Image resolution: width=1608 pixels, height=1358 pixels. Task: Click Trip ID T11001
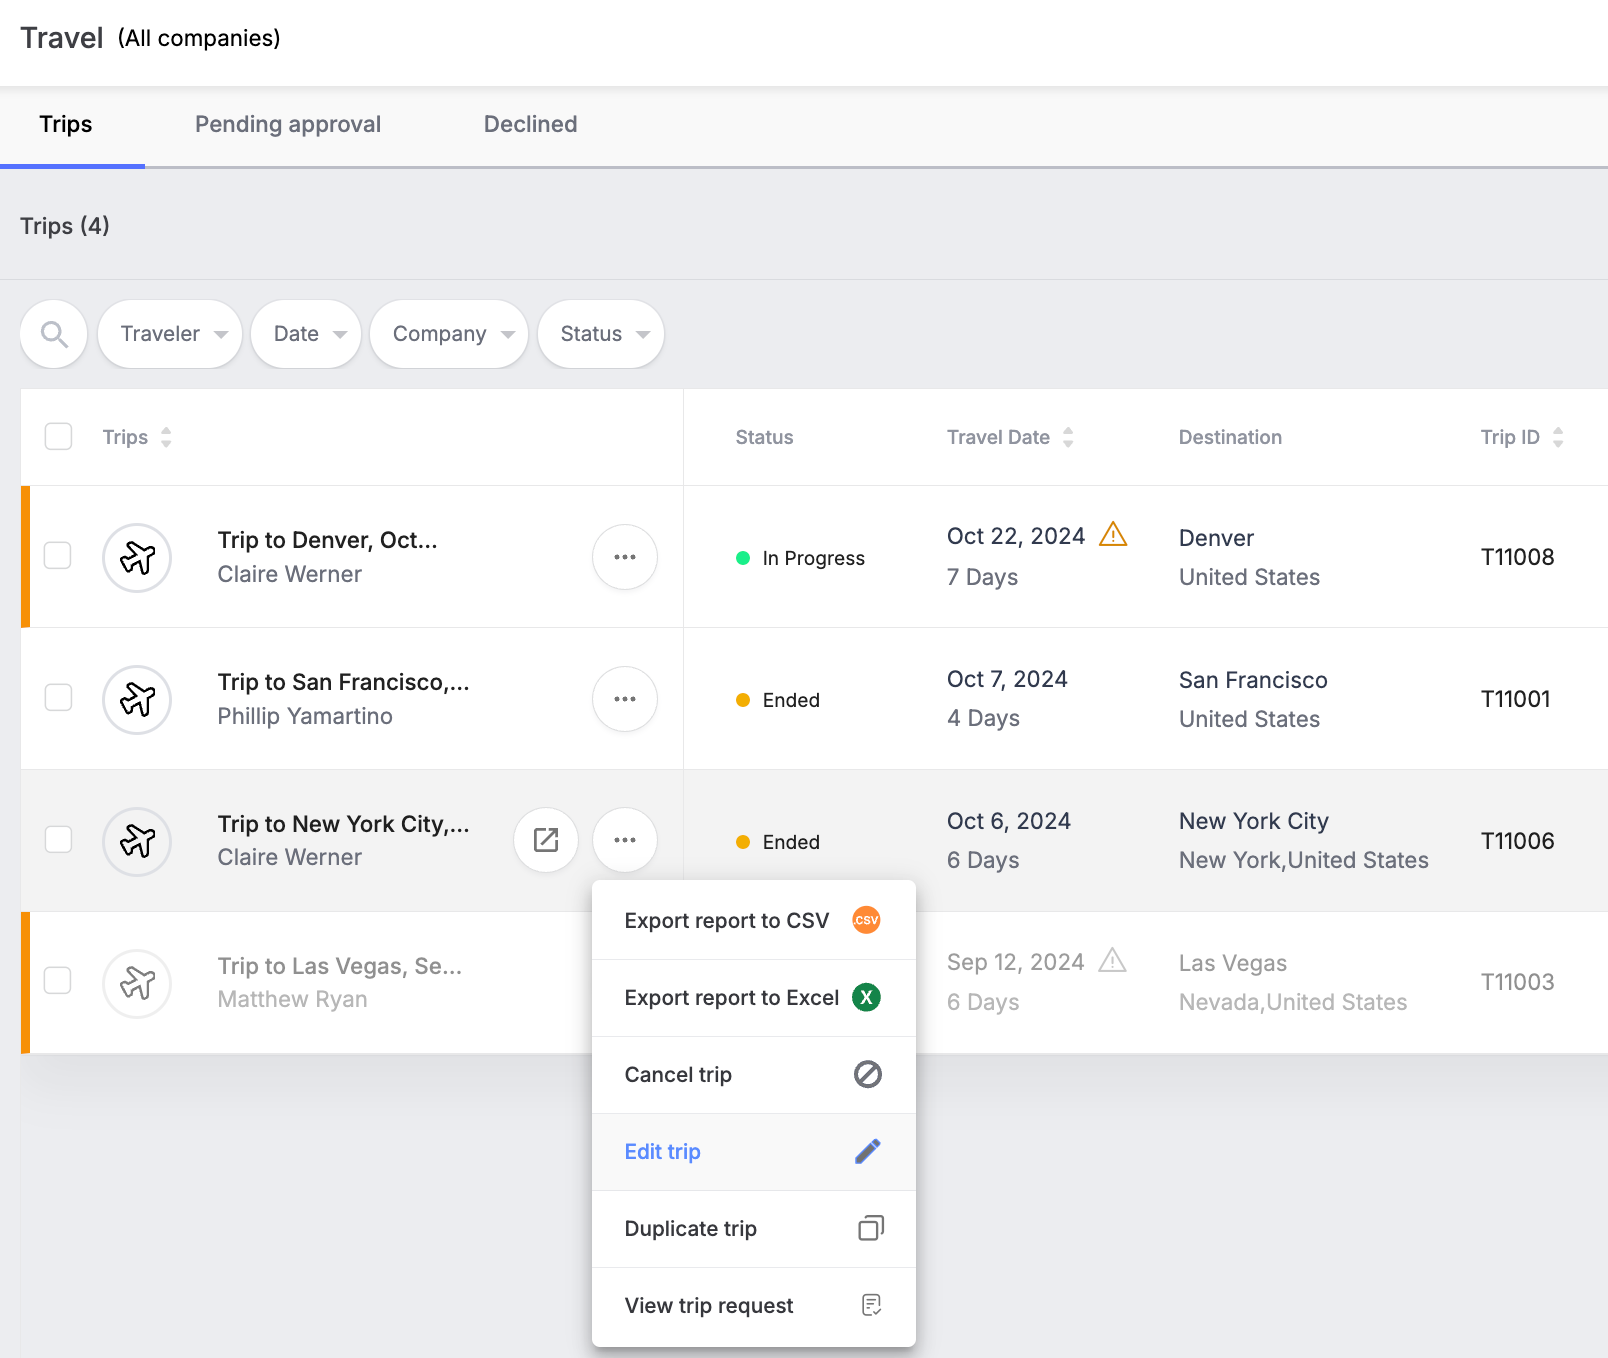[1515, 699]
